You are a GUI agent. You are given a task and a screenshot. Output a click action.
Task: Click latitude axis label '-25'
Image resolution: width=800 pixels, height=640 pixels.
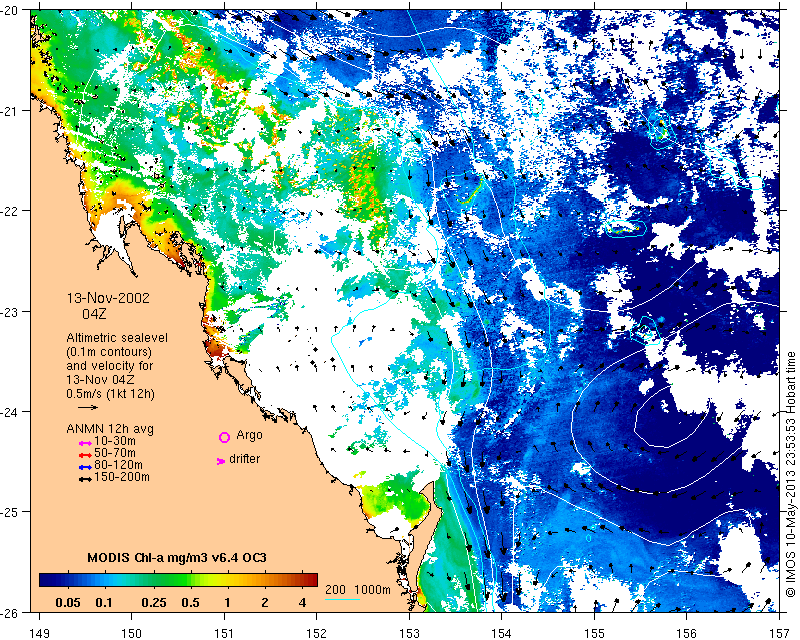pyautogui.click(x=9, y=512)
